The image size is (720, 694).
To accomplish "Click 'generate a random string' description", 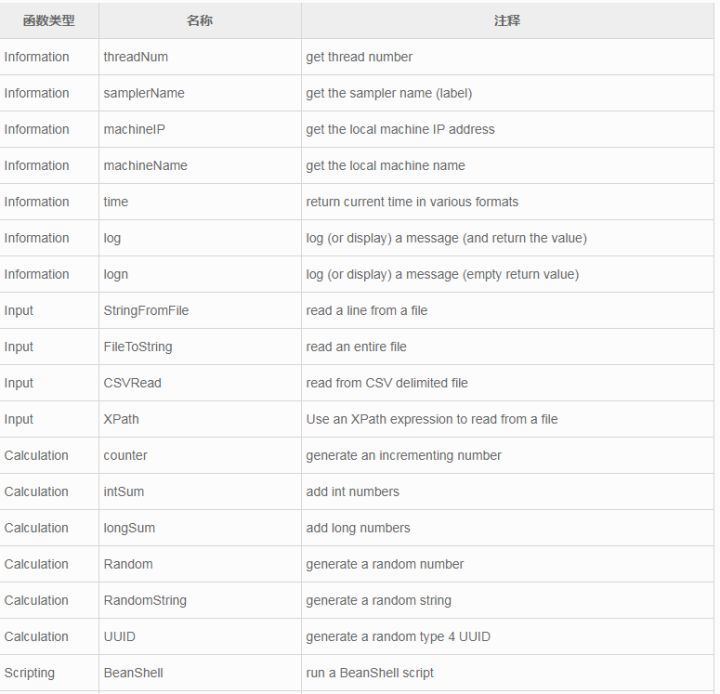I will 379,601.
